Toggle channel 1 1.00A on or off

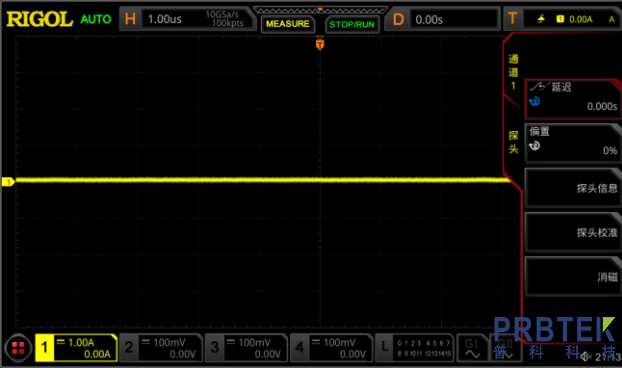click(x=76, y=348)
